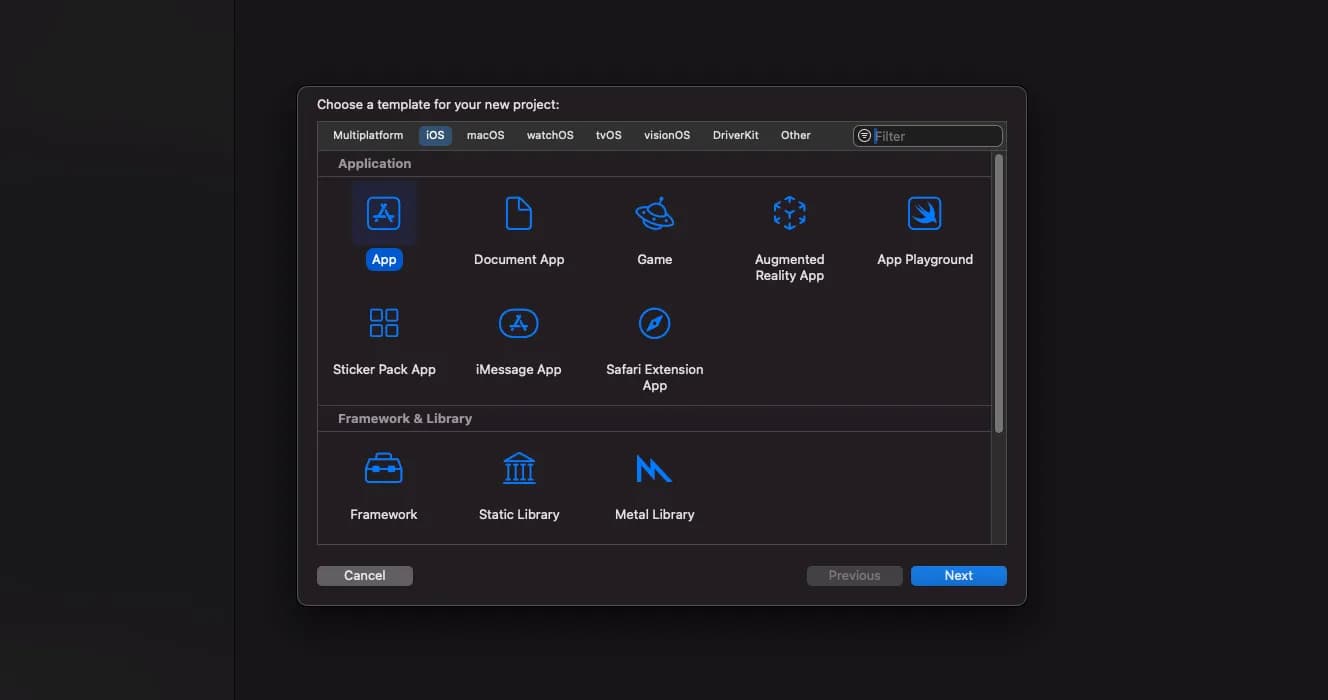The image size is (1328, 700).
Task: Select the Augmented Reality App template
Action: click(x=789, y=214)
